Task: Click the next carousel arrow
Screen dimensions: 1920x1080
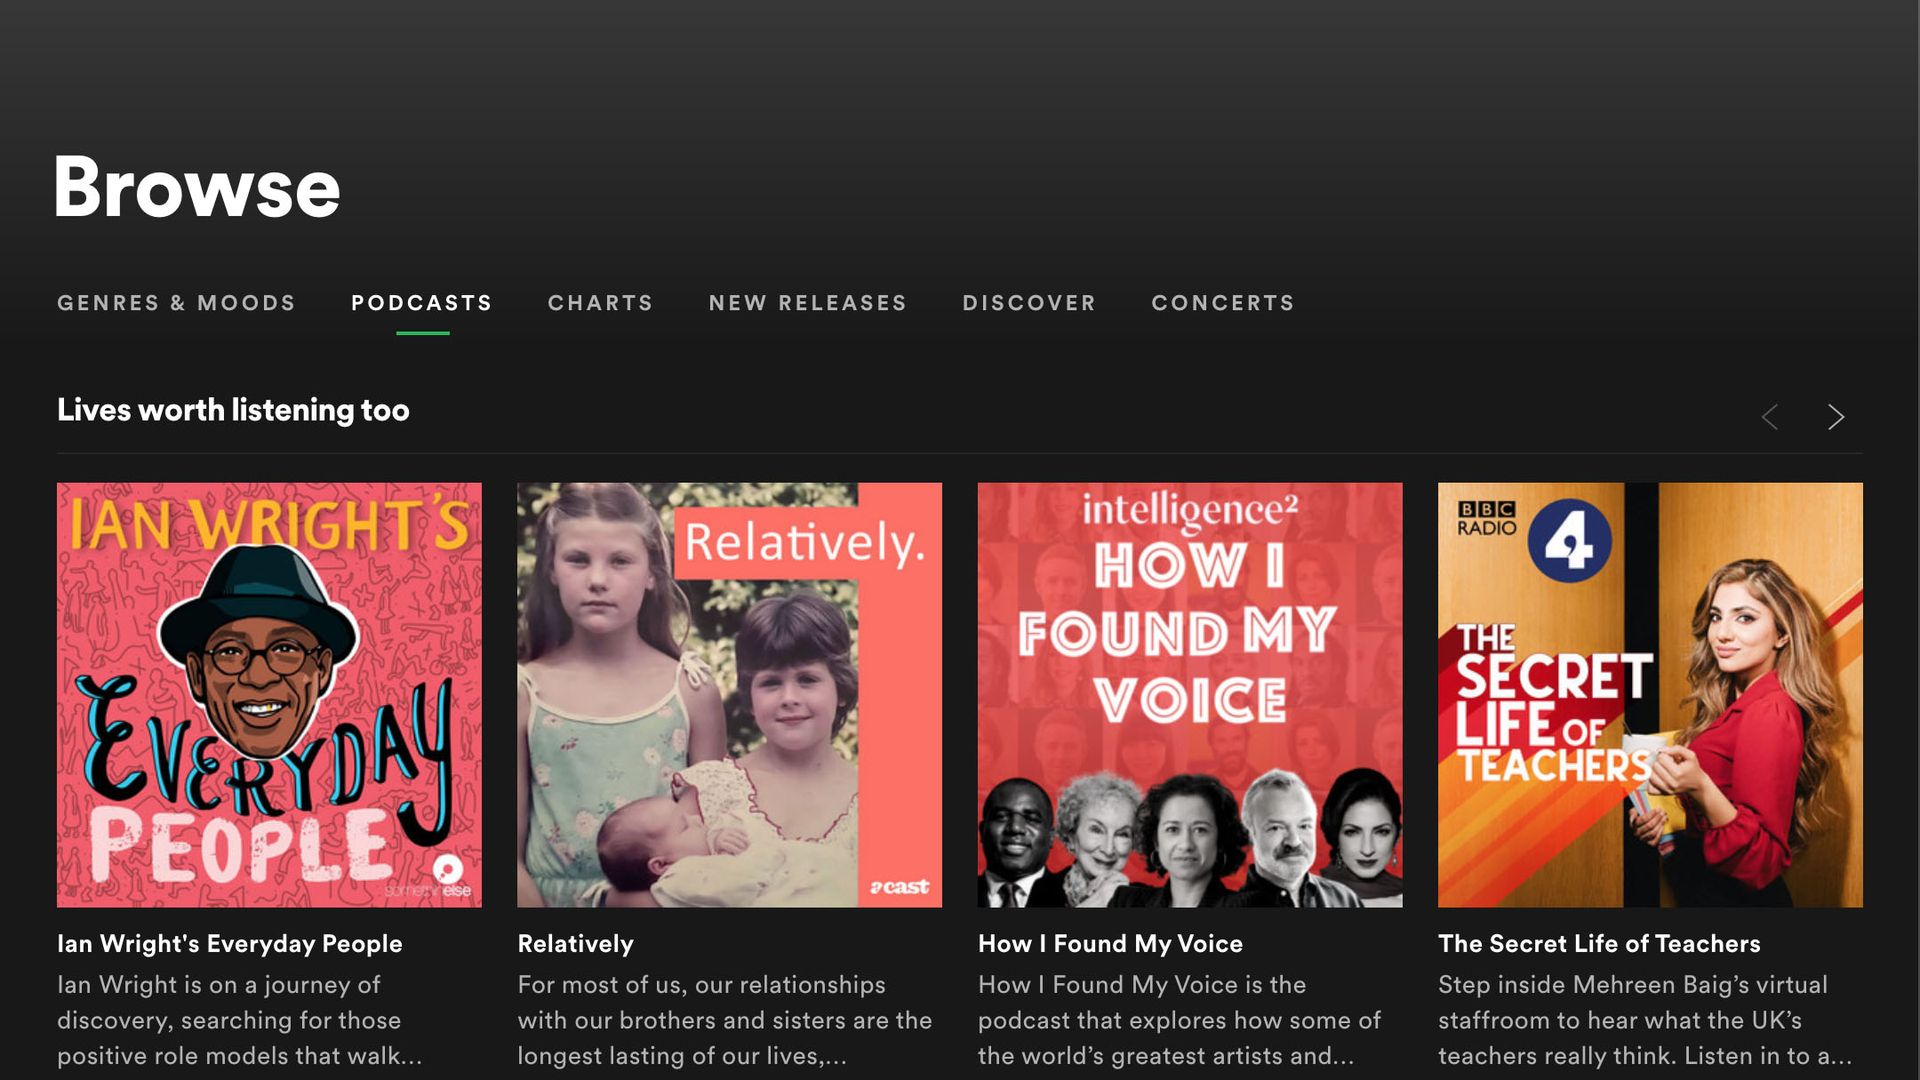Action: [1835, 417]
